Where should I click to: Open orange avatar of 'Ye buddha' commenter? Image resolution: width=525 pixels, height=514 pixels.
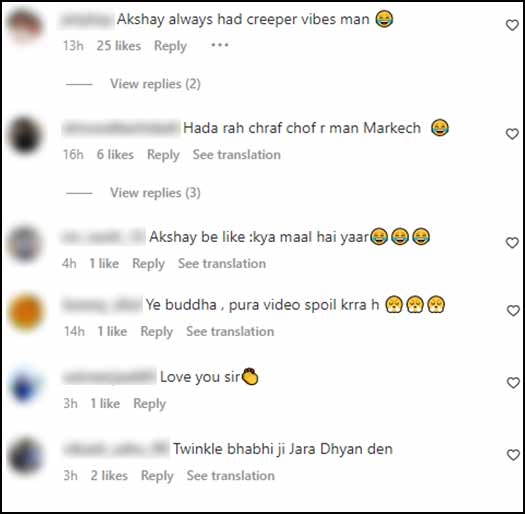point(26,312)
